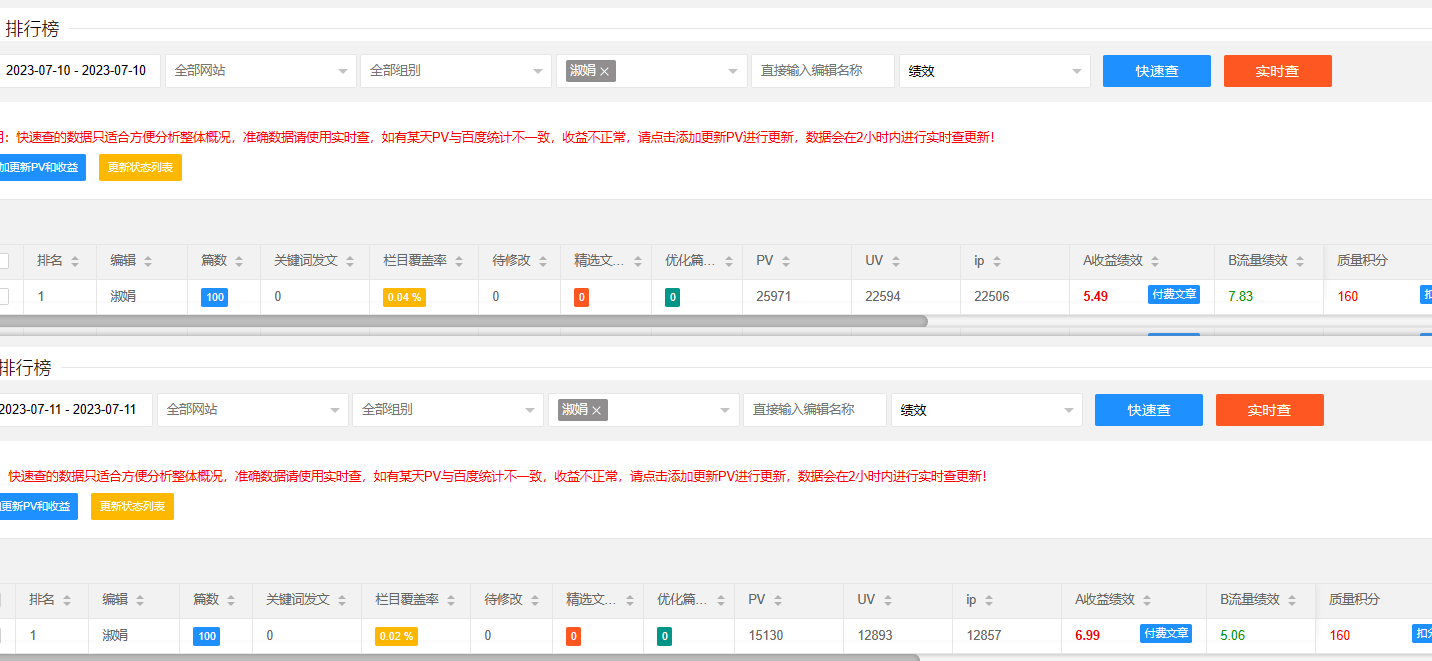Image resolution: width=1432 pixels, height=661 pixels.
Task: Sort the lower table by A收益绩效 column
Action: click(x=1146, y=600)
